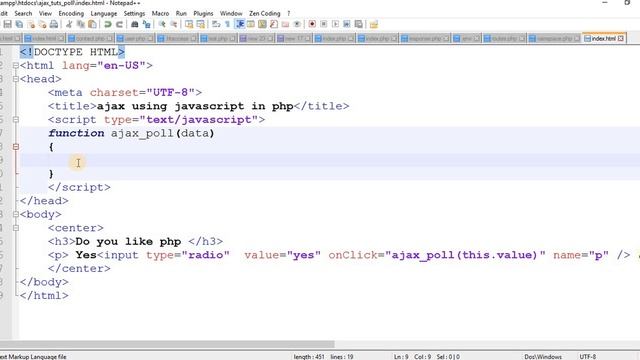Start macro recording with red dot icon
Image resolution: width=640 pixels, height=360 pixels.
pos(312,24)
